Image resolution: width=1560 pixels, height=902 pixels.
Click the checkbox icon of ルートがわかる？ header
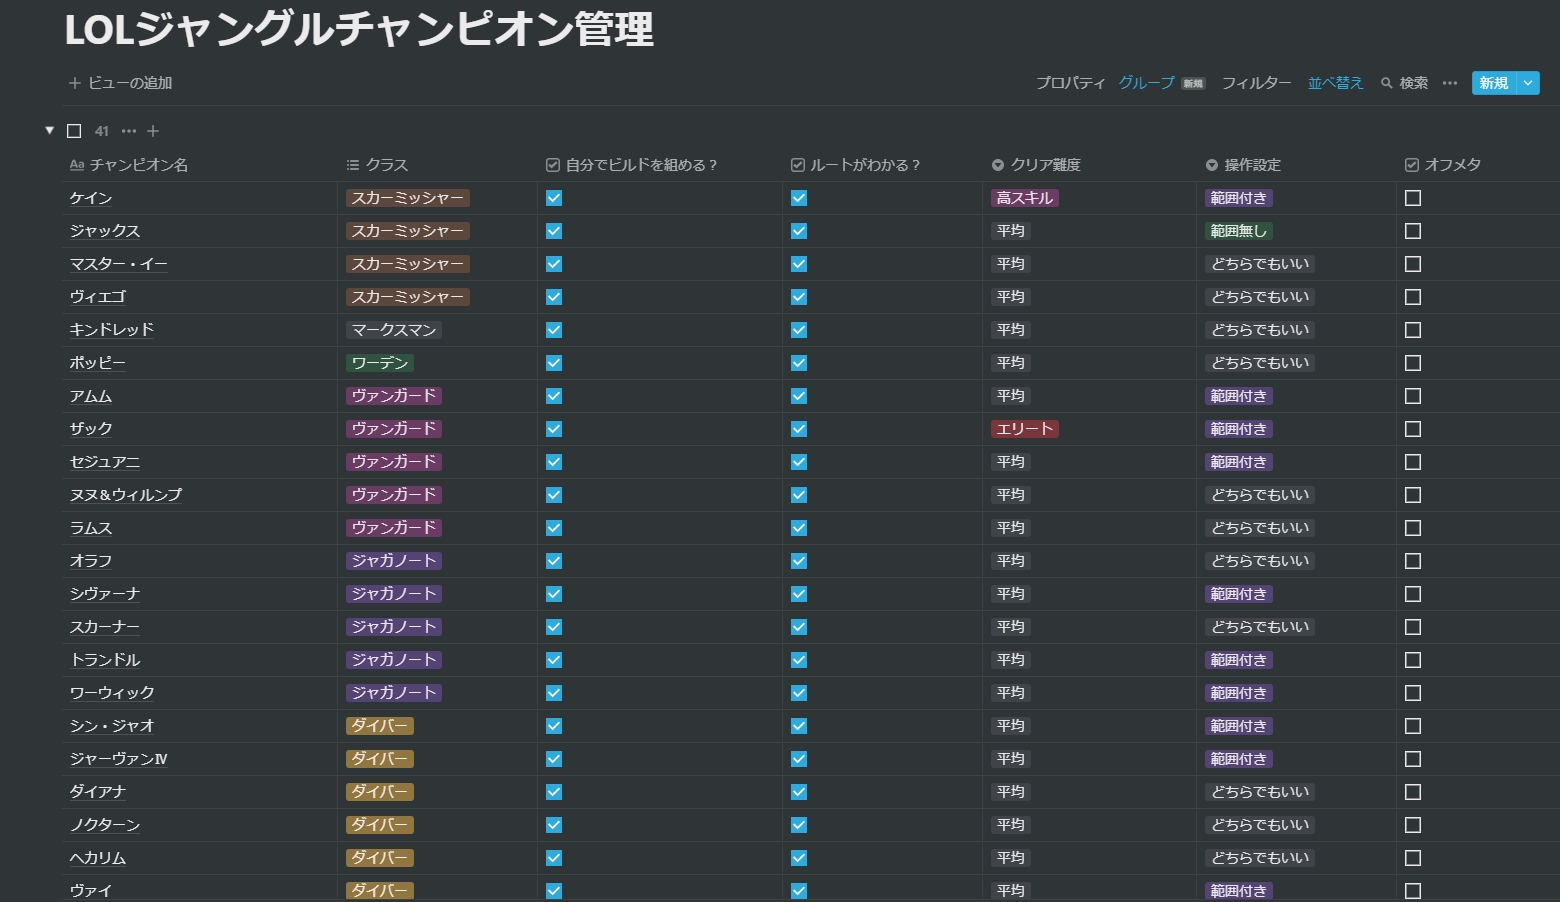point(797,165)
